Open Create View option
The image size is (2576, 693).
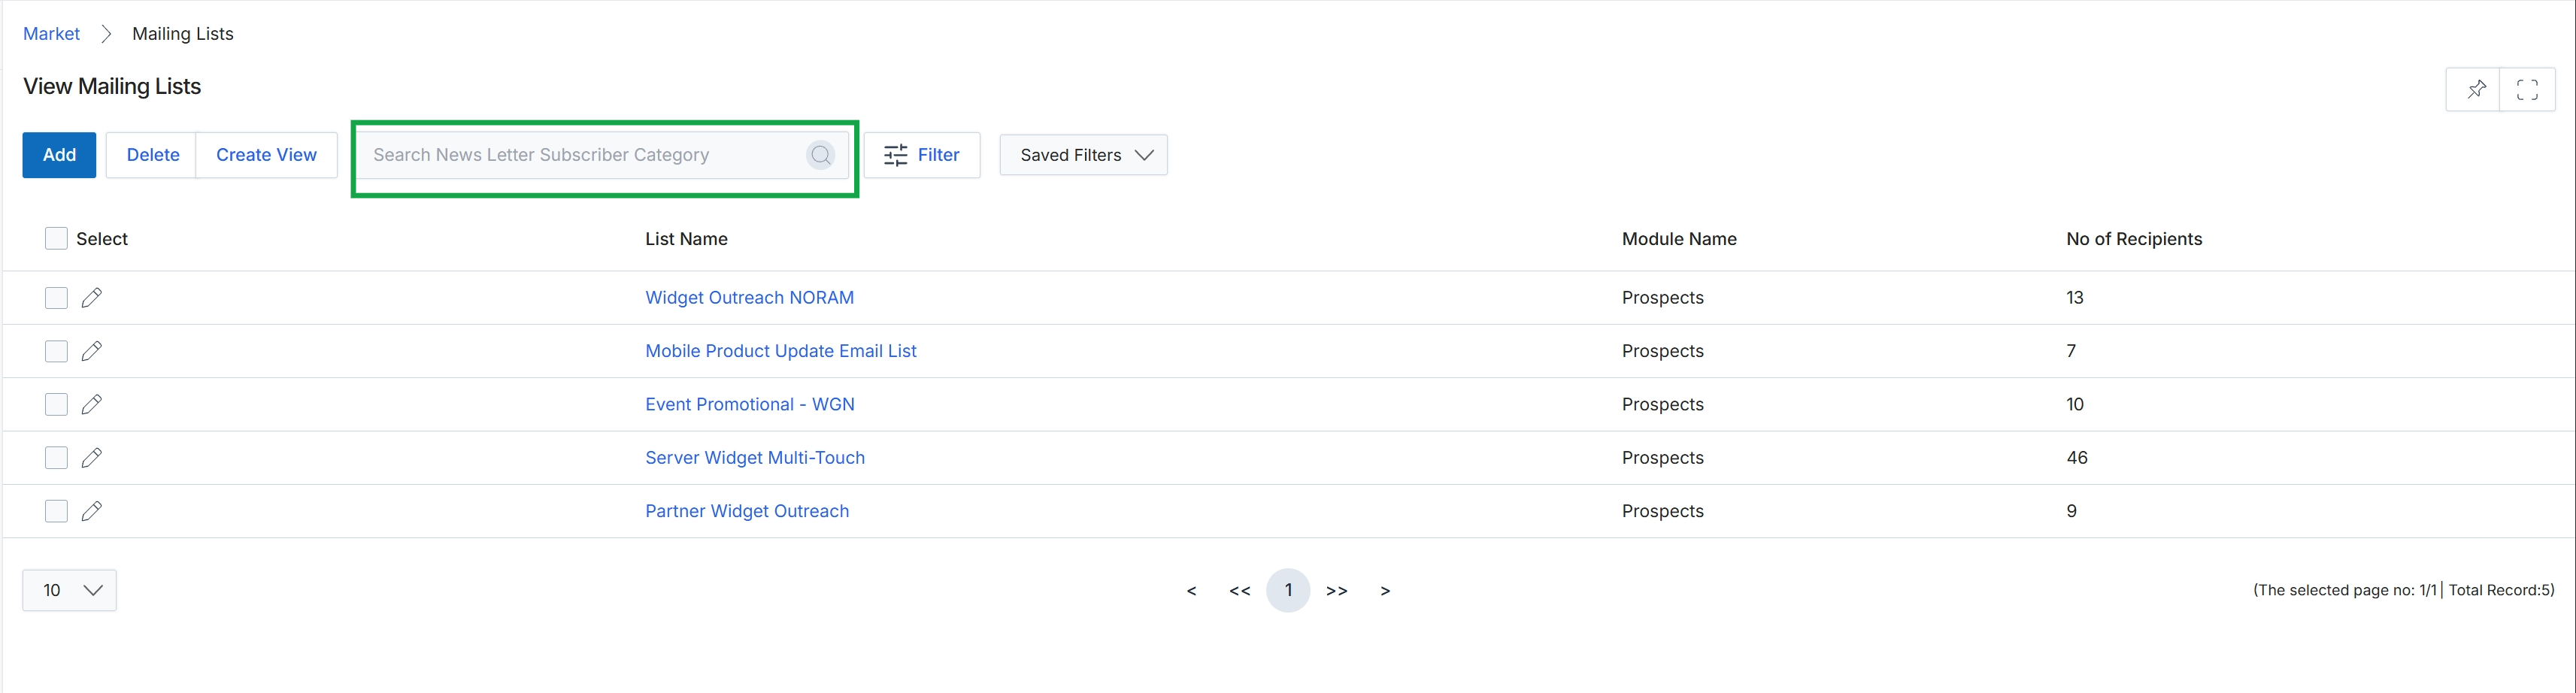(x=266, y=155)
